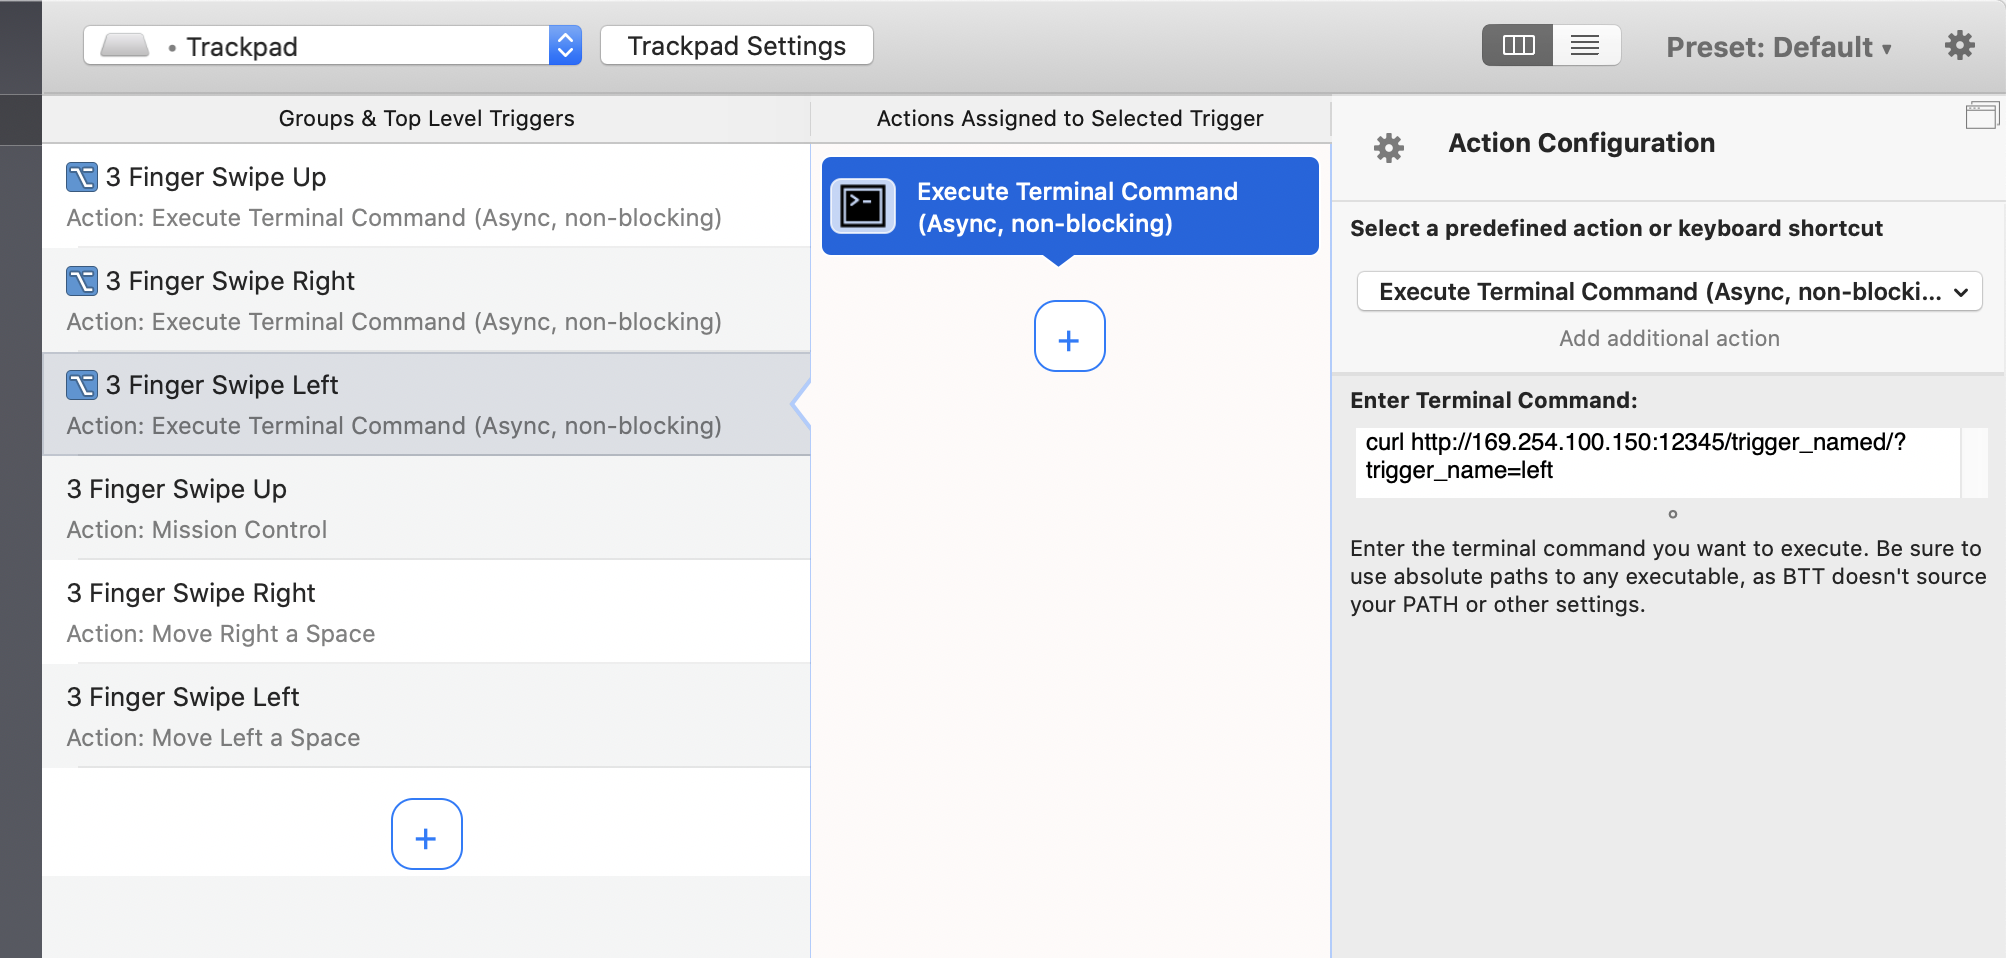Screen dimensions: 2006x958
Task: Add a new trigger with plus button
Action: click(x=426, y=834)
